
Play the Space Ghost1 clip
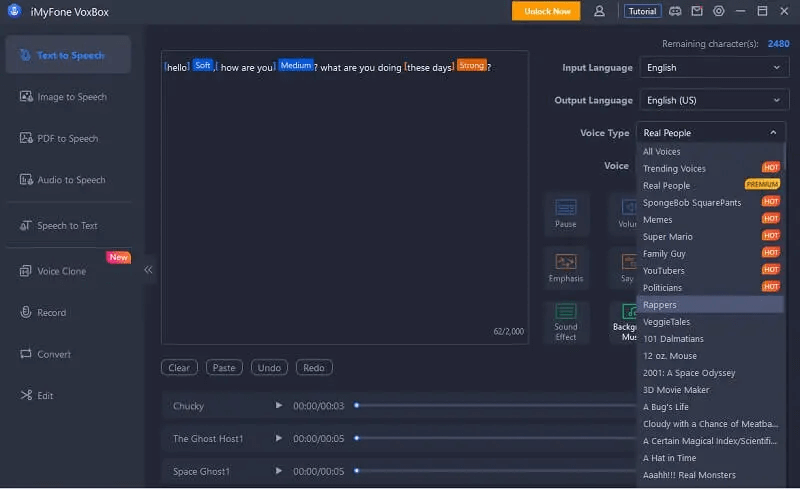point(279,471)
